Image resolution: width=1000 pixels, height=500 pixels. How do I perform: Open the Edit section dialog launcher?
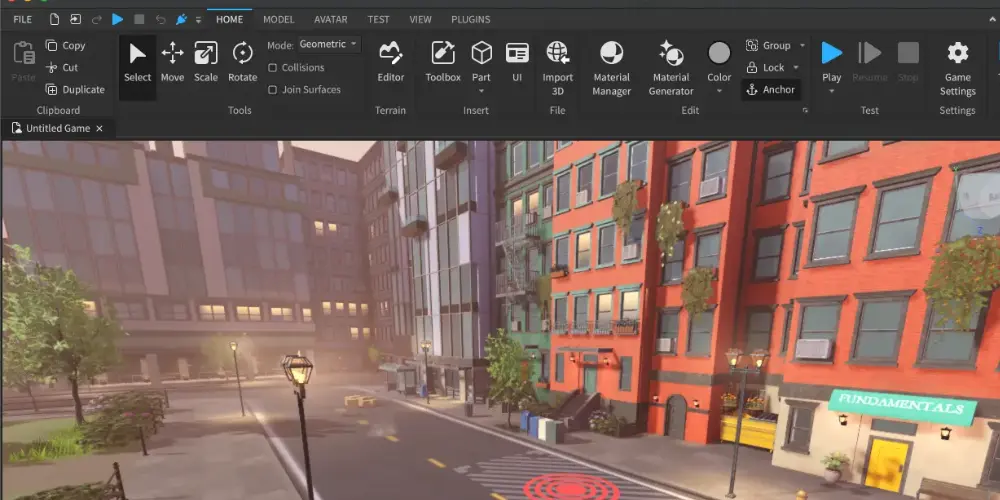[805, 110]
